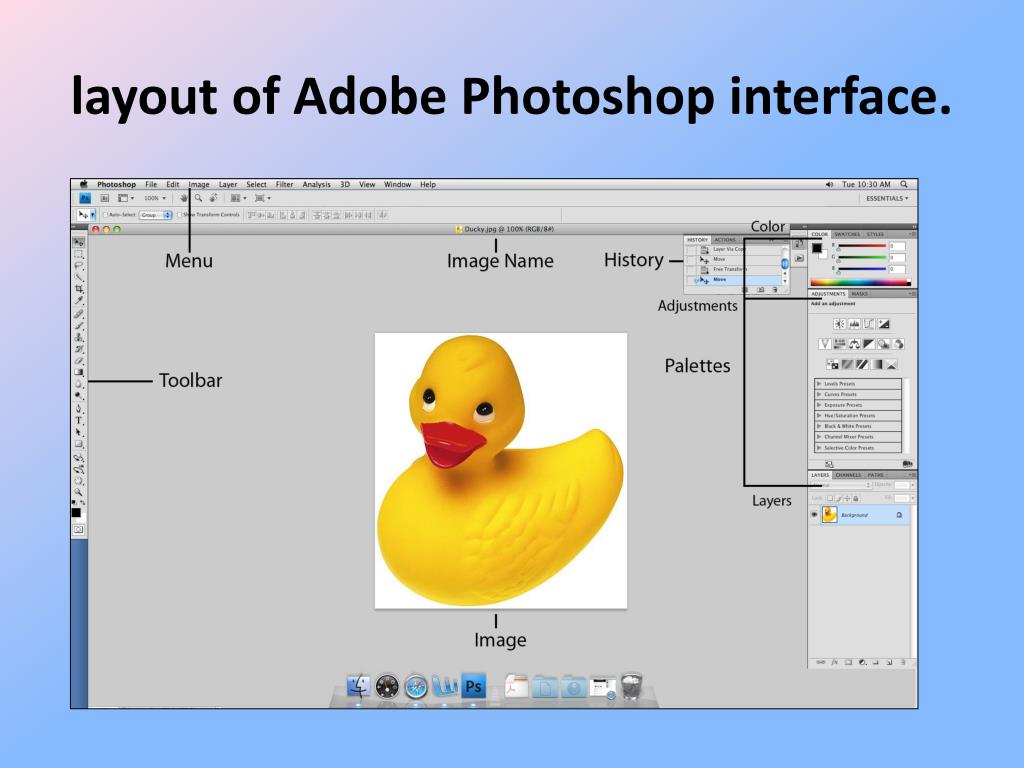Select the Clone Stamp tool
Image resolution: width=1024 pixels, height=768 pixels.
click(79, 336)
